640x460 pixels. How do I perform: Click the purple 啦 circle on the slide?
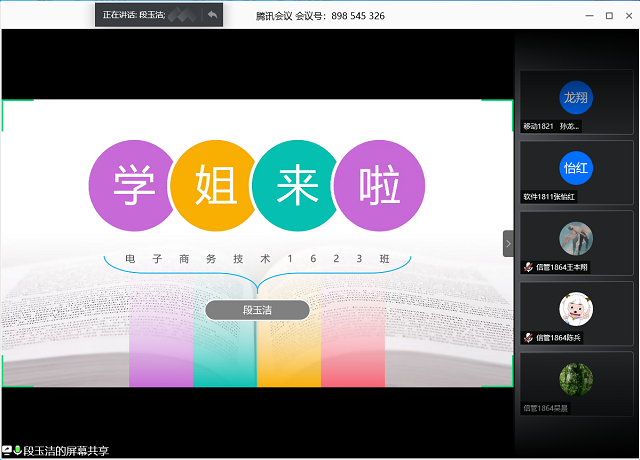pyautogui.click(x=379, y=186)
